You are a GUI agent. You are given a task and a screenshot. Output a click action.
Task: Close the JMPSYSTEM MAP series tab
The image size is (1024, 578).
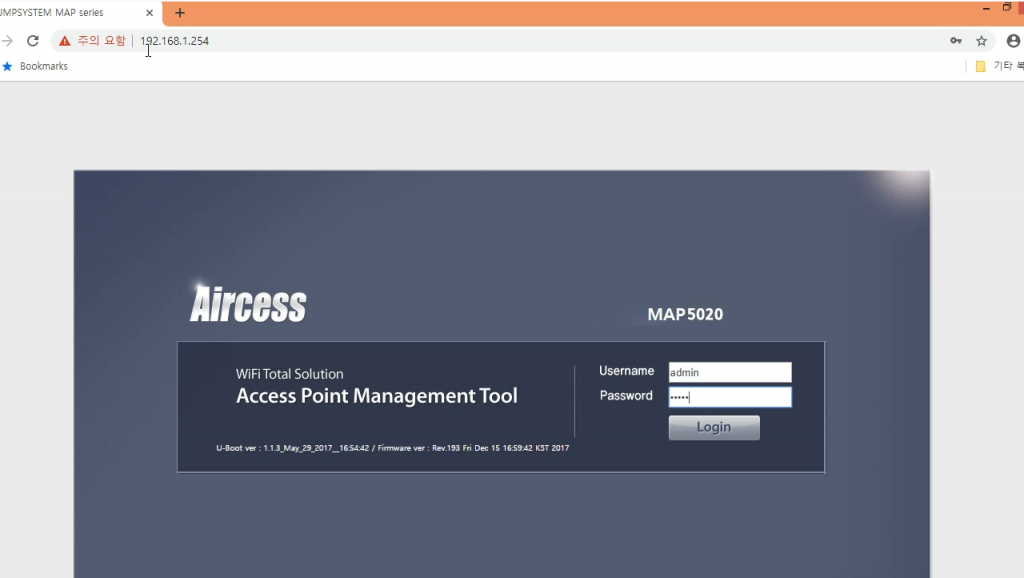[149, 12]
